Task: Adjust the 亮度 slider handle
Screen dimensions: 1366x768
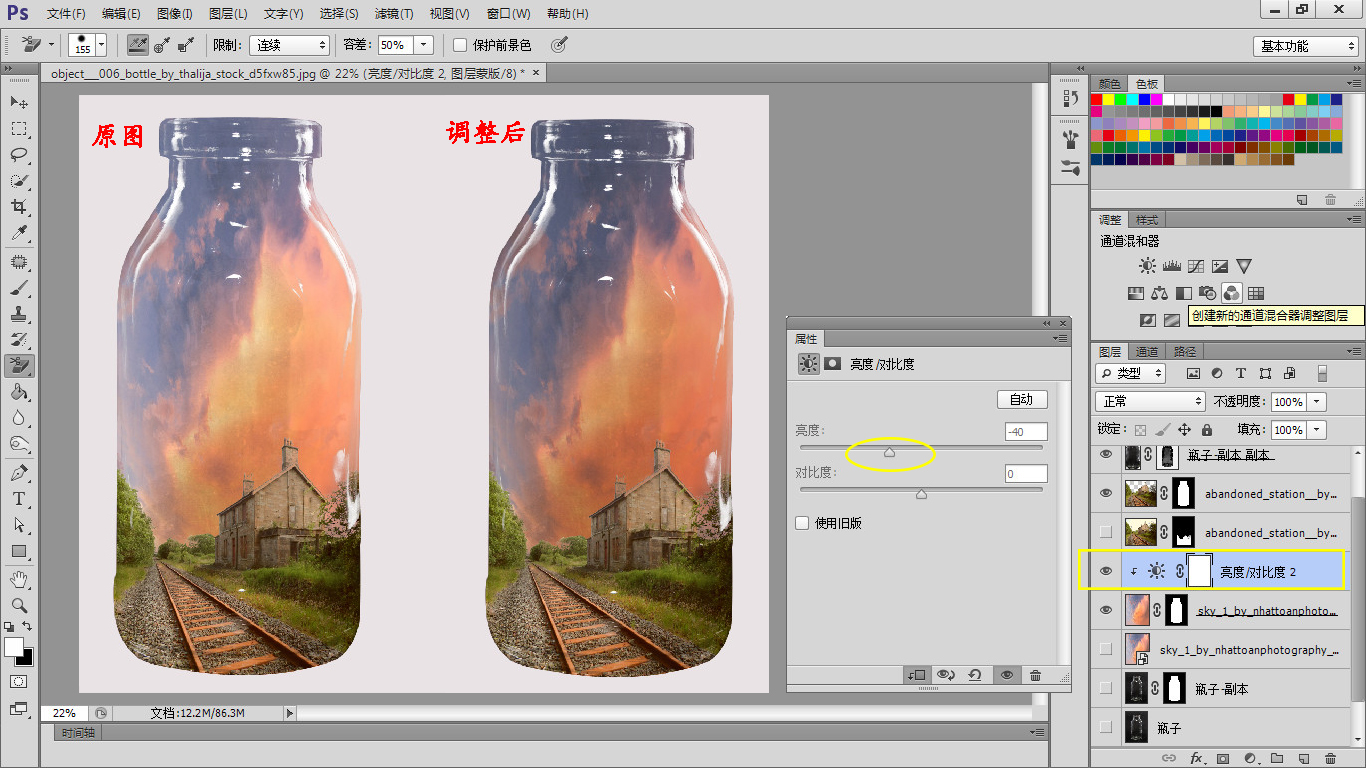Action: [889, 453]
